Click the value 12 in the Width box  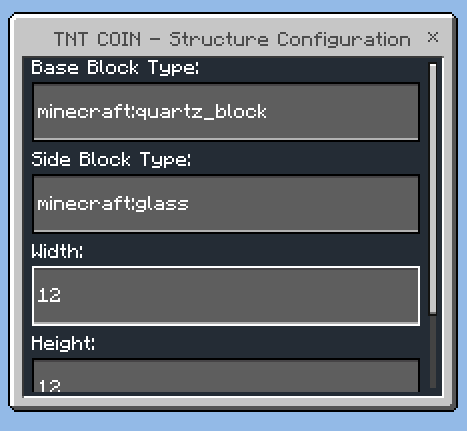click(49, 295)
